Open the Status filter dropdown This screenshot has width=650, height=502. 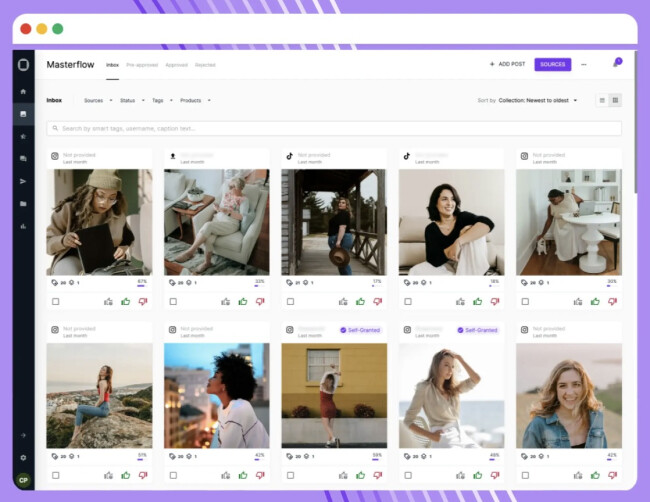[130, 100]
